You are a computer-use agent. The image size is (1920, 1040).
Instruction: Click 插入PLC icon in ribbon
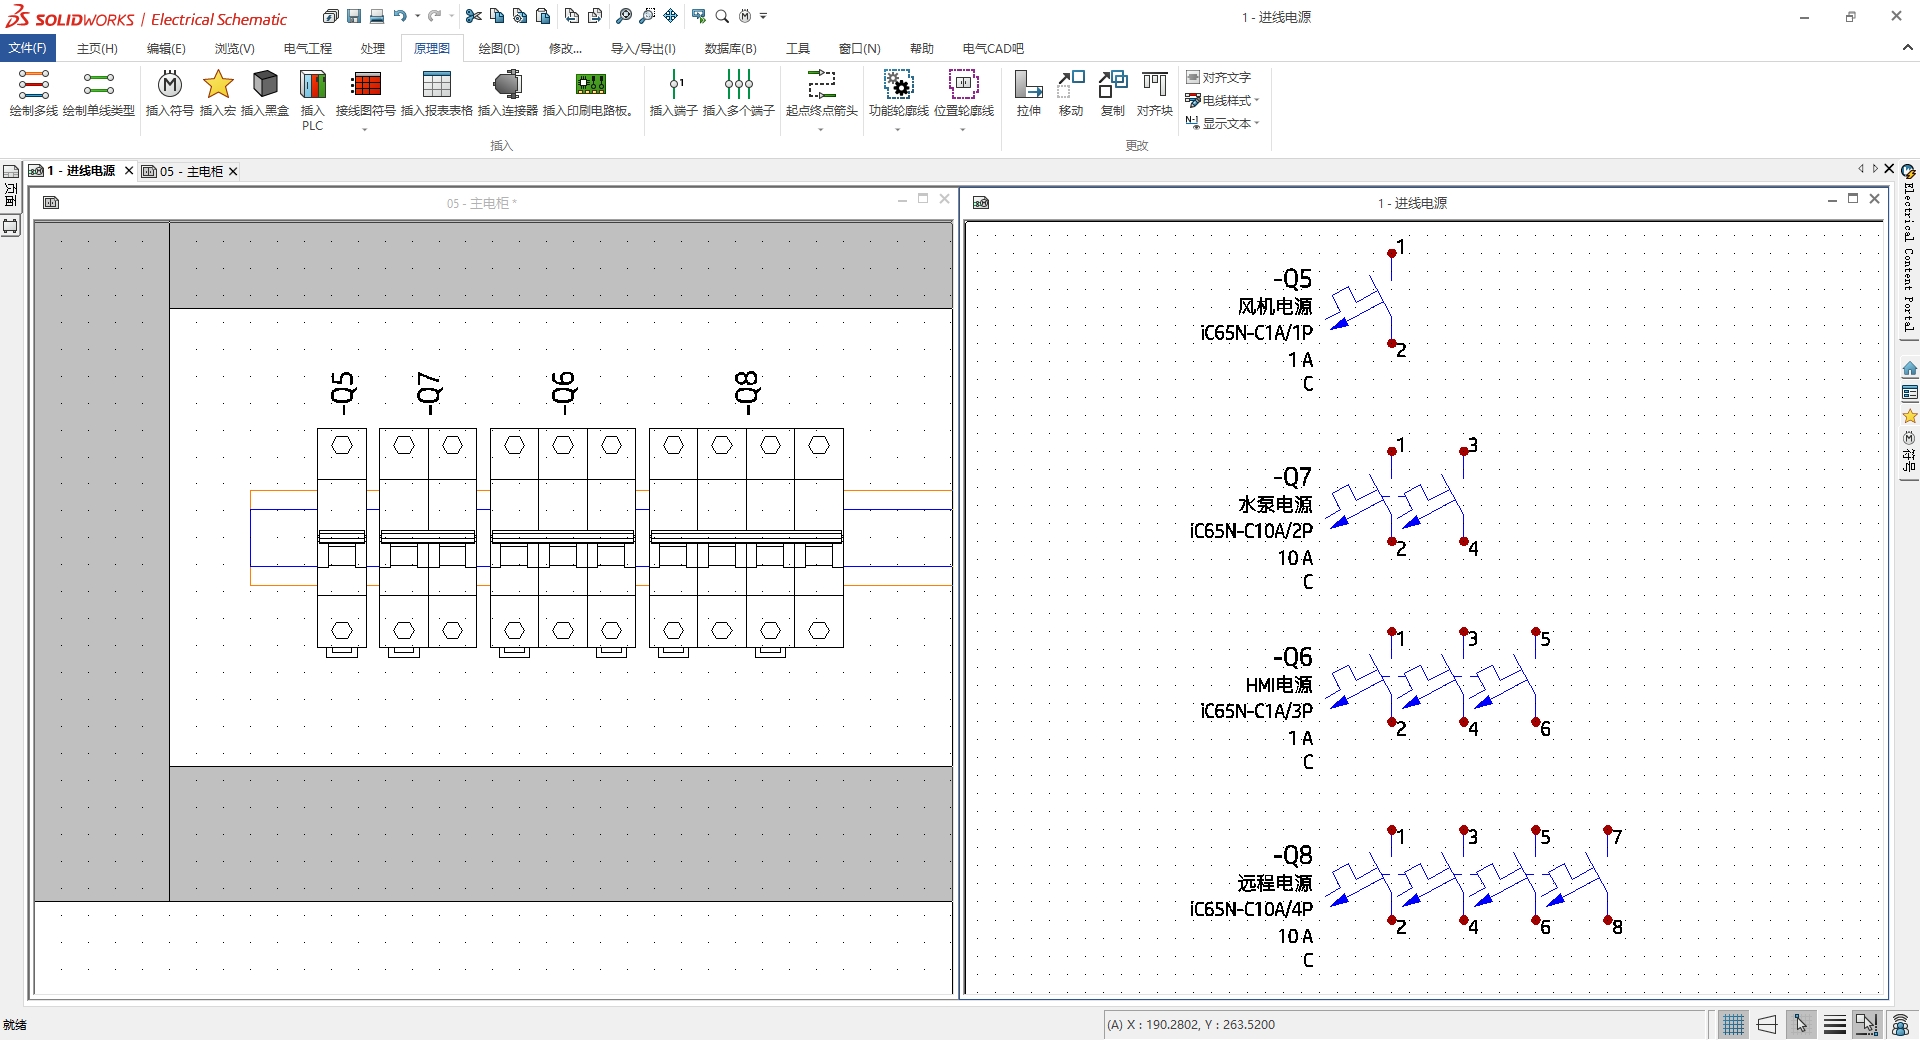pos(313,84)
